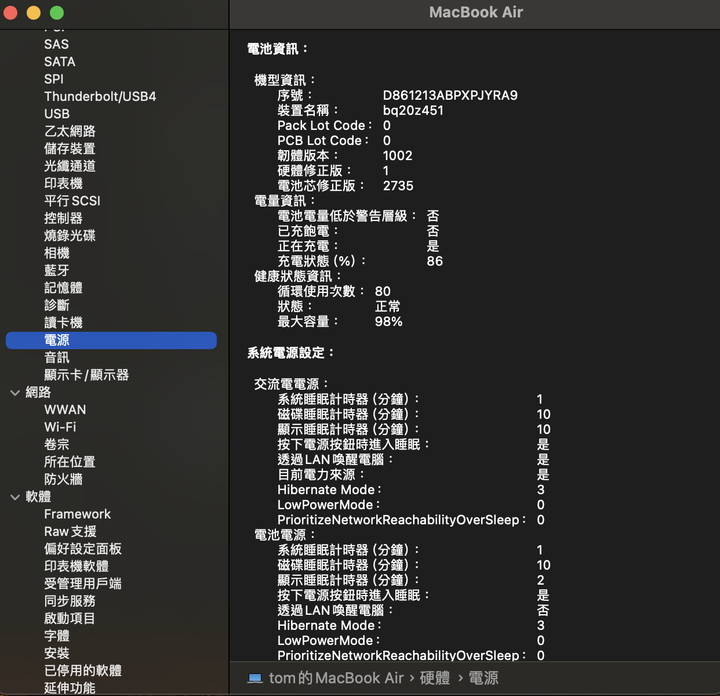Screen dimensions: 720x696
Task: Select 藍牙 in the sidebar
Action: (57, 271)
